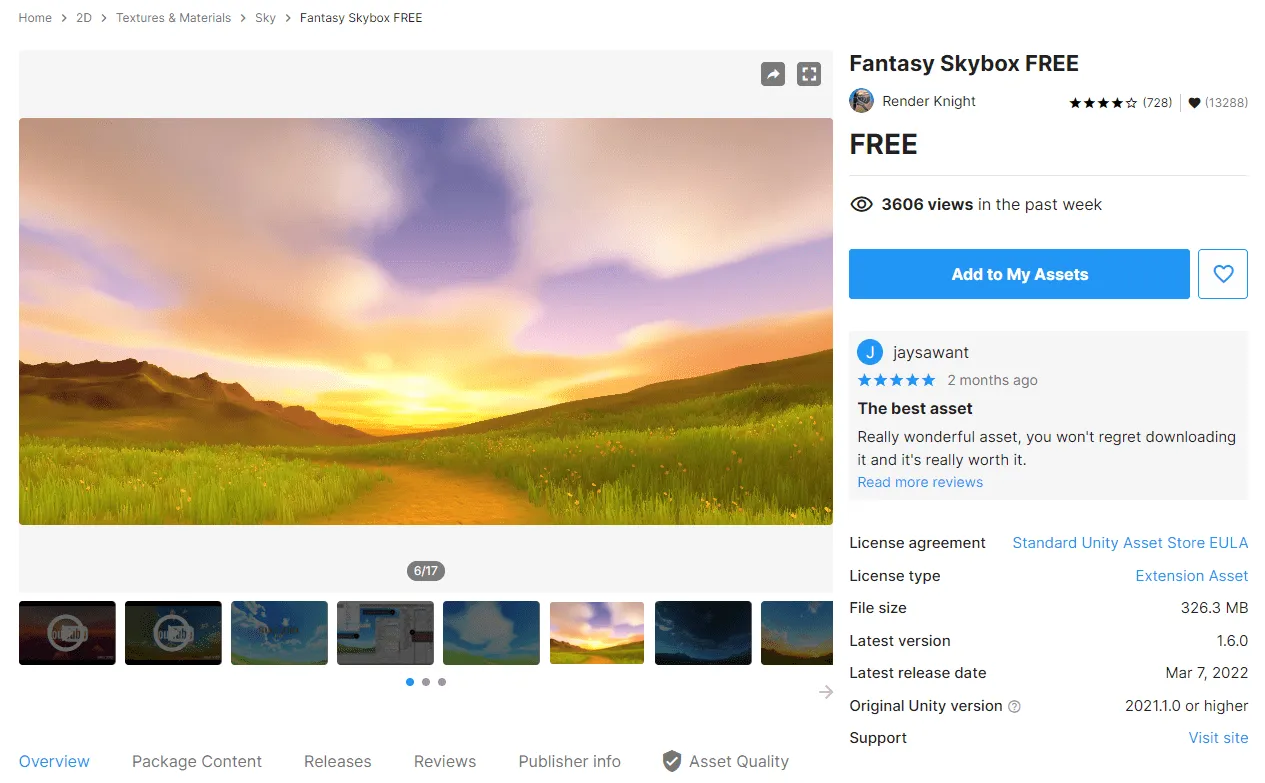The image size is (1265, 783).
Task: Open the Releases tab
Action: tap(338, 761)
